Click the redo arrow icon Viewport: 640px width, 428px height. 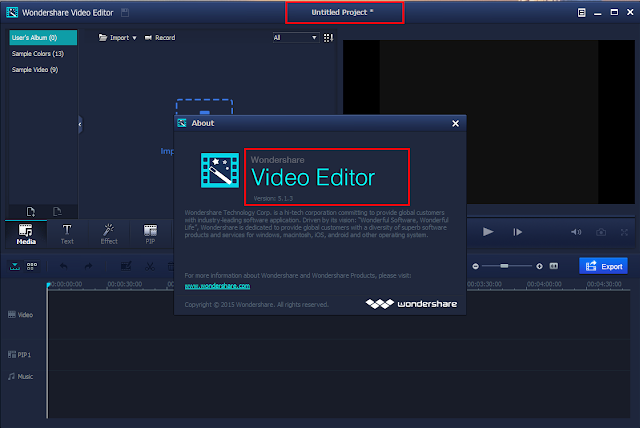(88, 266)
